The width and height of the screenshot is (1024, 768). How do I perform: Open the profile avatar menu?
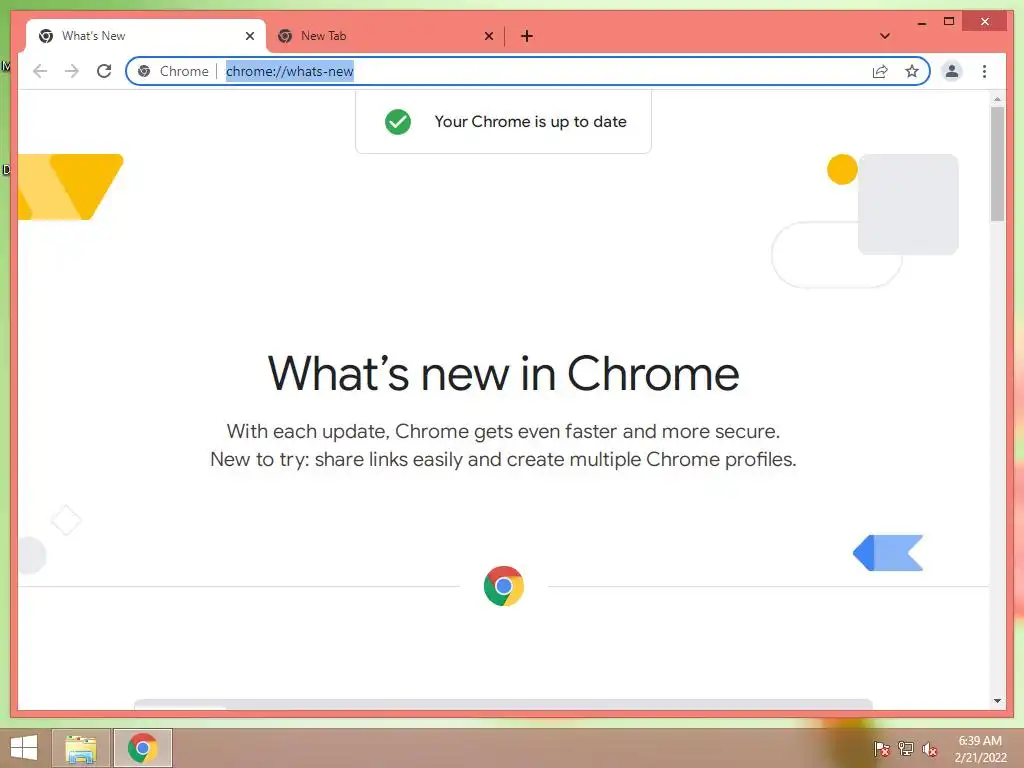pos(952,71)
